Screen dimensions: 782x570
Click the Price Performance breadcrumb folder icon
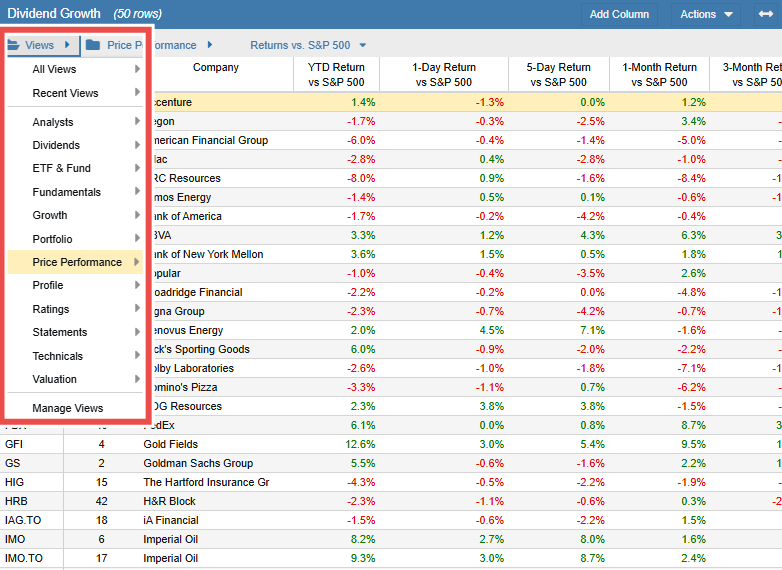click(93, 45)
